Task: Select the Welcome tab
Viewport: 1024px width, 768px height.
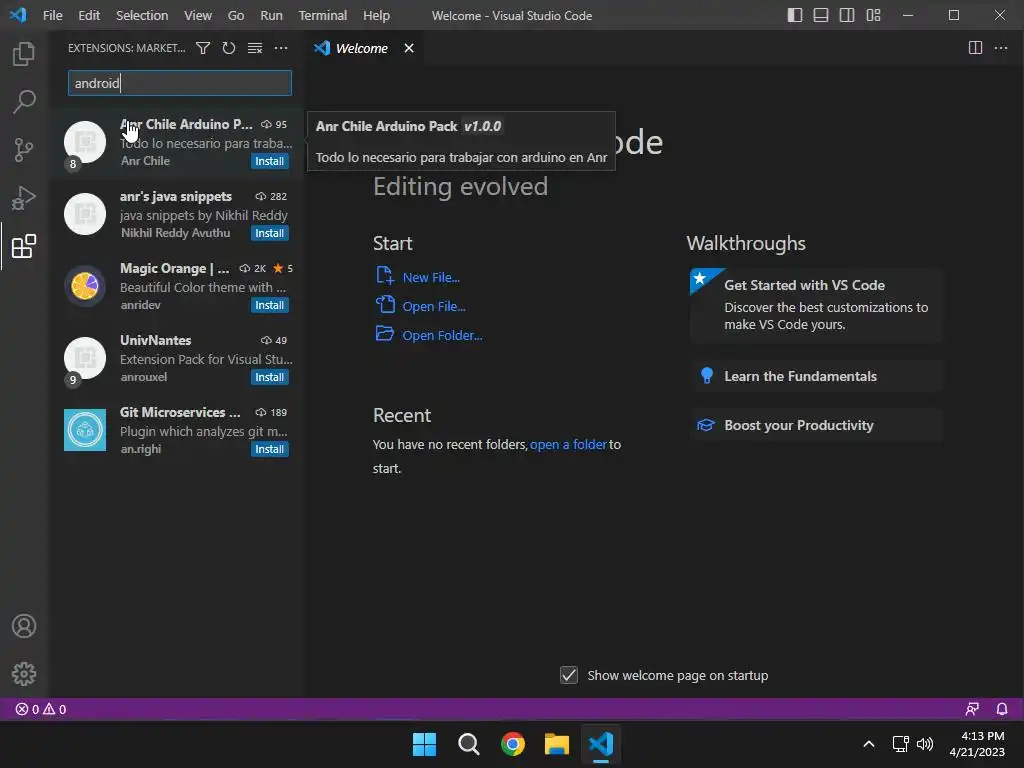Action: (x=364, y=48)
